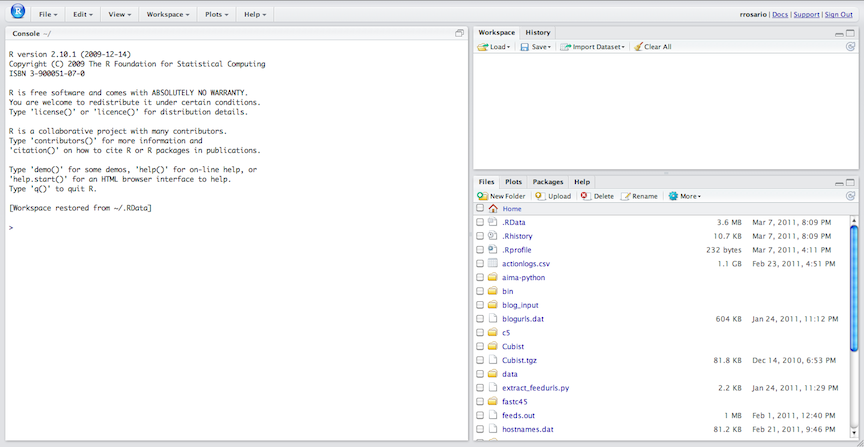Open the Plots menu dropdown
Viewport: 864px width, 447px height.
[217, 14]
